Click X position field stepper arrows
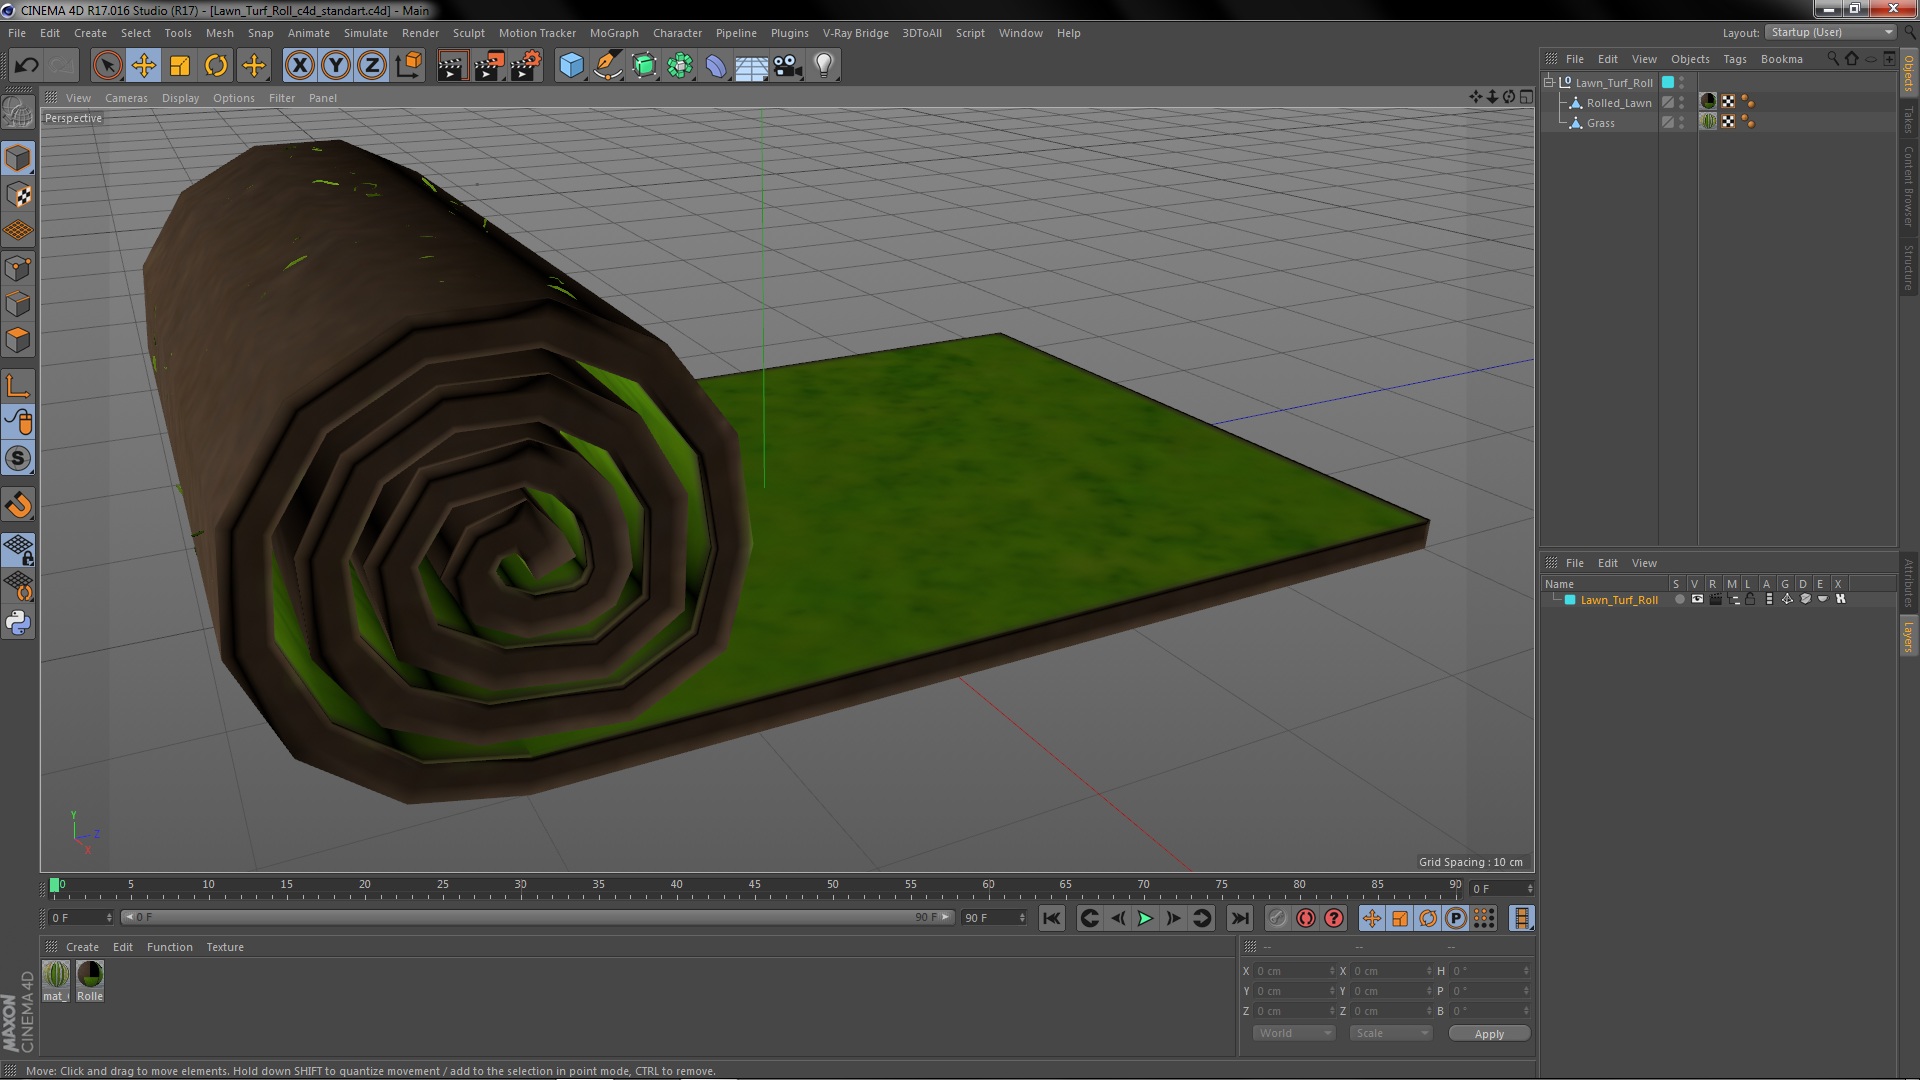The width and height of the screenshot is (1920, 1080). tap(1332, 971)
